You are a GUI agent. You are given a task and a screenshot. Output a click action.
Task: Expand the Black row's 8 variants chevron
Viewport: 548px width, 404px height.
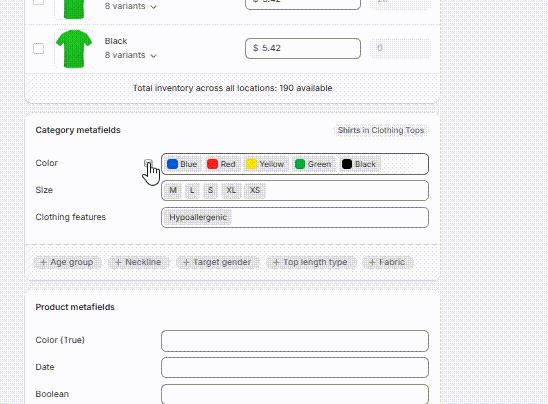153,56
